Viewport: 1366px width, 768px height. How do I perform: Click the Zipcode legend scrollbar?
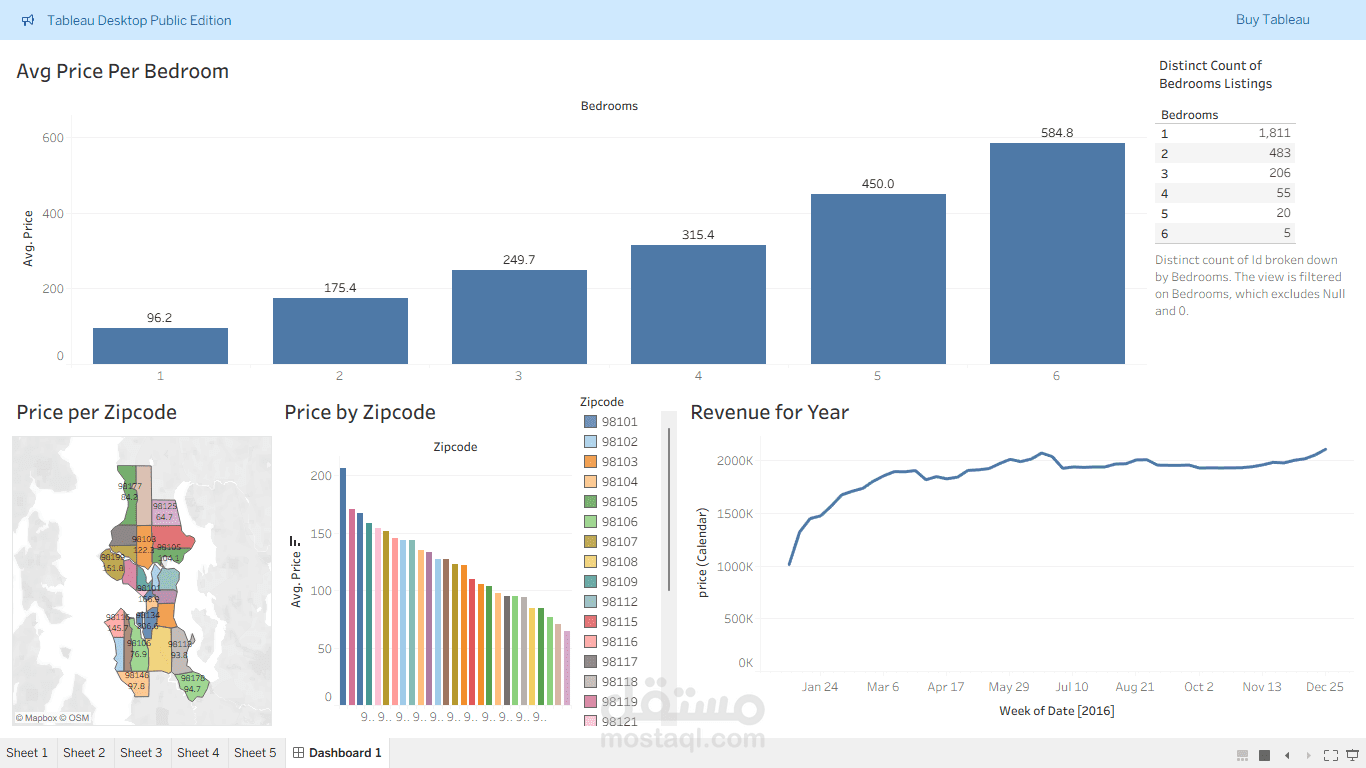coord(669,509)
